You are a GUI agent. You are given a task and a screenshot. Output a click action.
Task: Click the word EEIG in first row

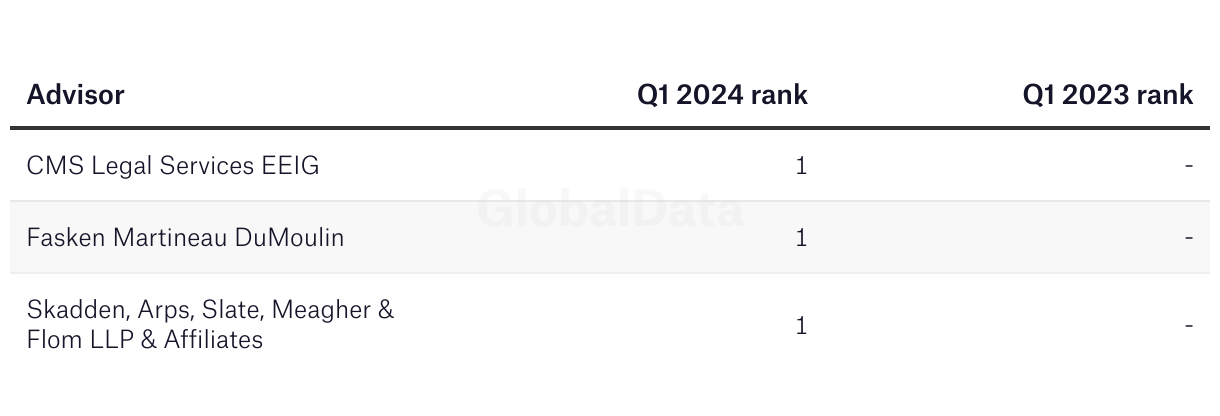click(290, 166)
